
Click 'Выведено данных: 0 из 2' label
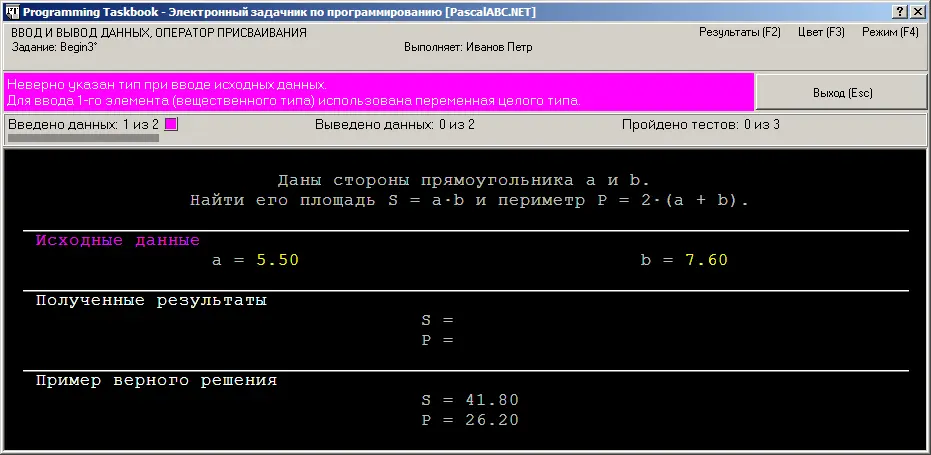(x=395, y=125)
